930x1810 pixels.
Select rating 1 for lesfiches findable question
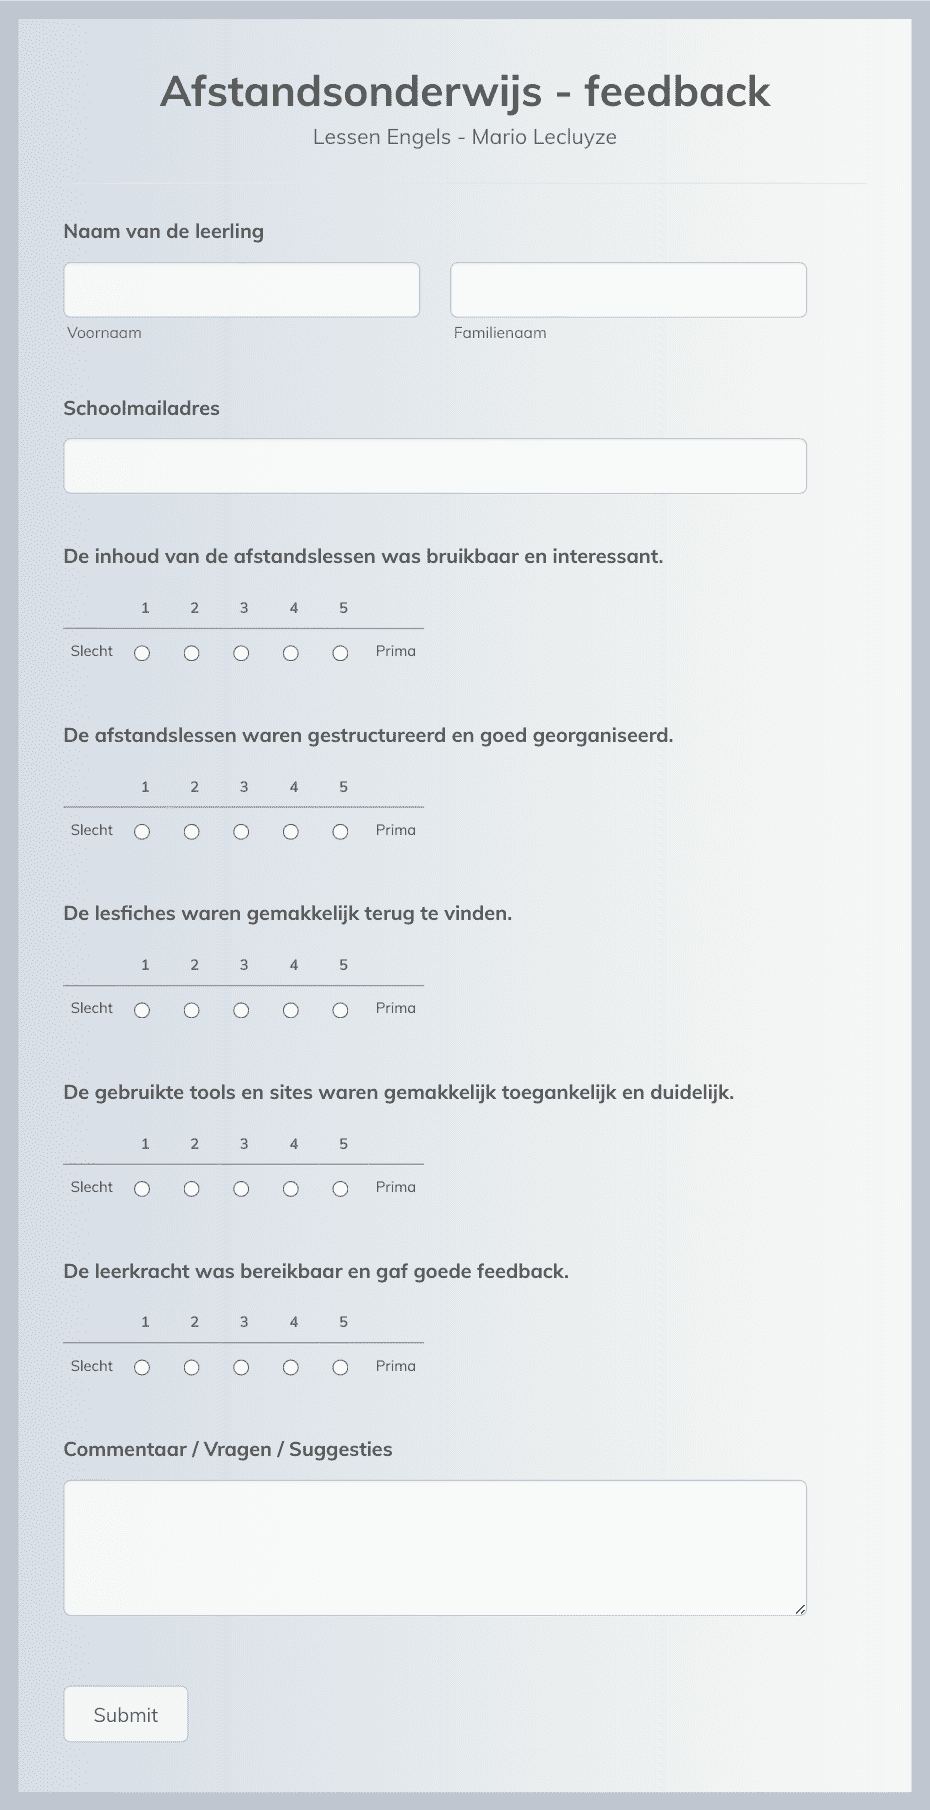pyautogui.click(x=142, y=1010)
